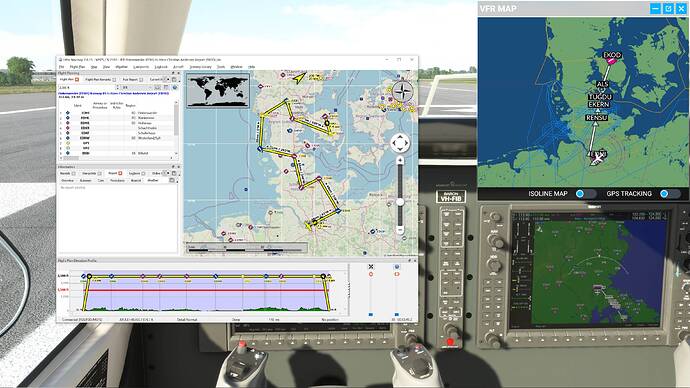Click the RENSU waypoint label on VFR map

click(x=597, y=118)
